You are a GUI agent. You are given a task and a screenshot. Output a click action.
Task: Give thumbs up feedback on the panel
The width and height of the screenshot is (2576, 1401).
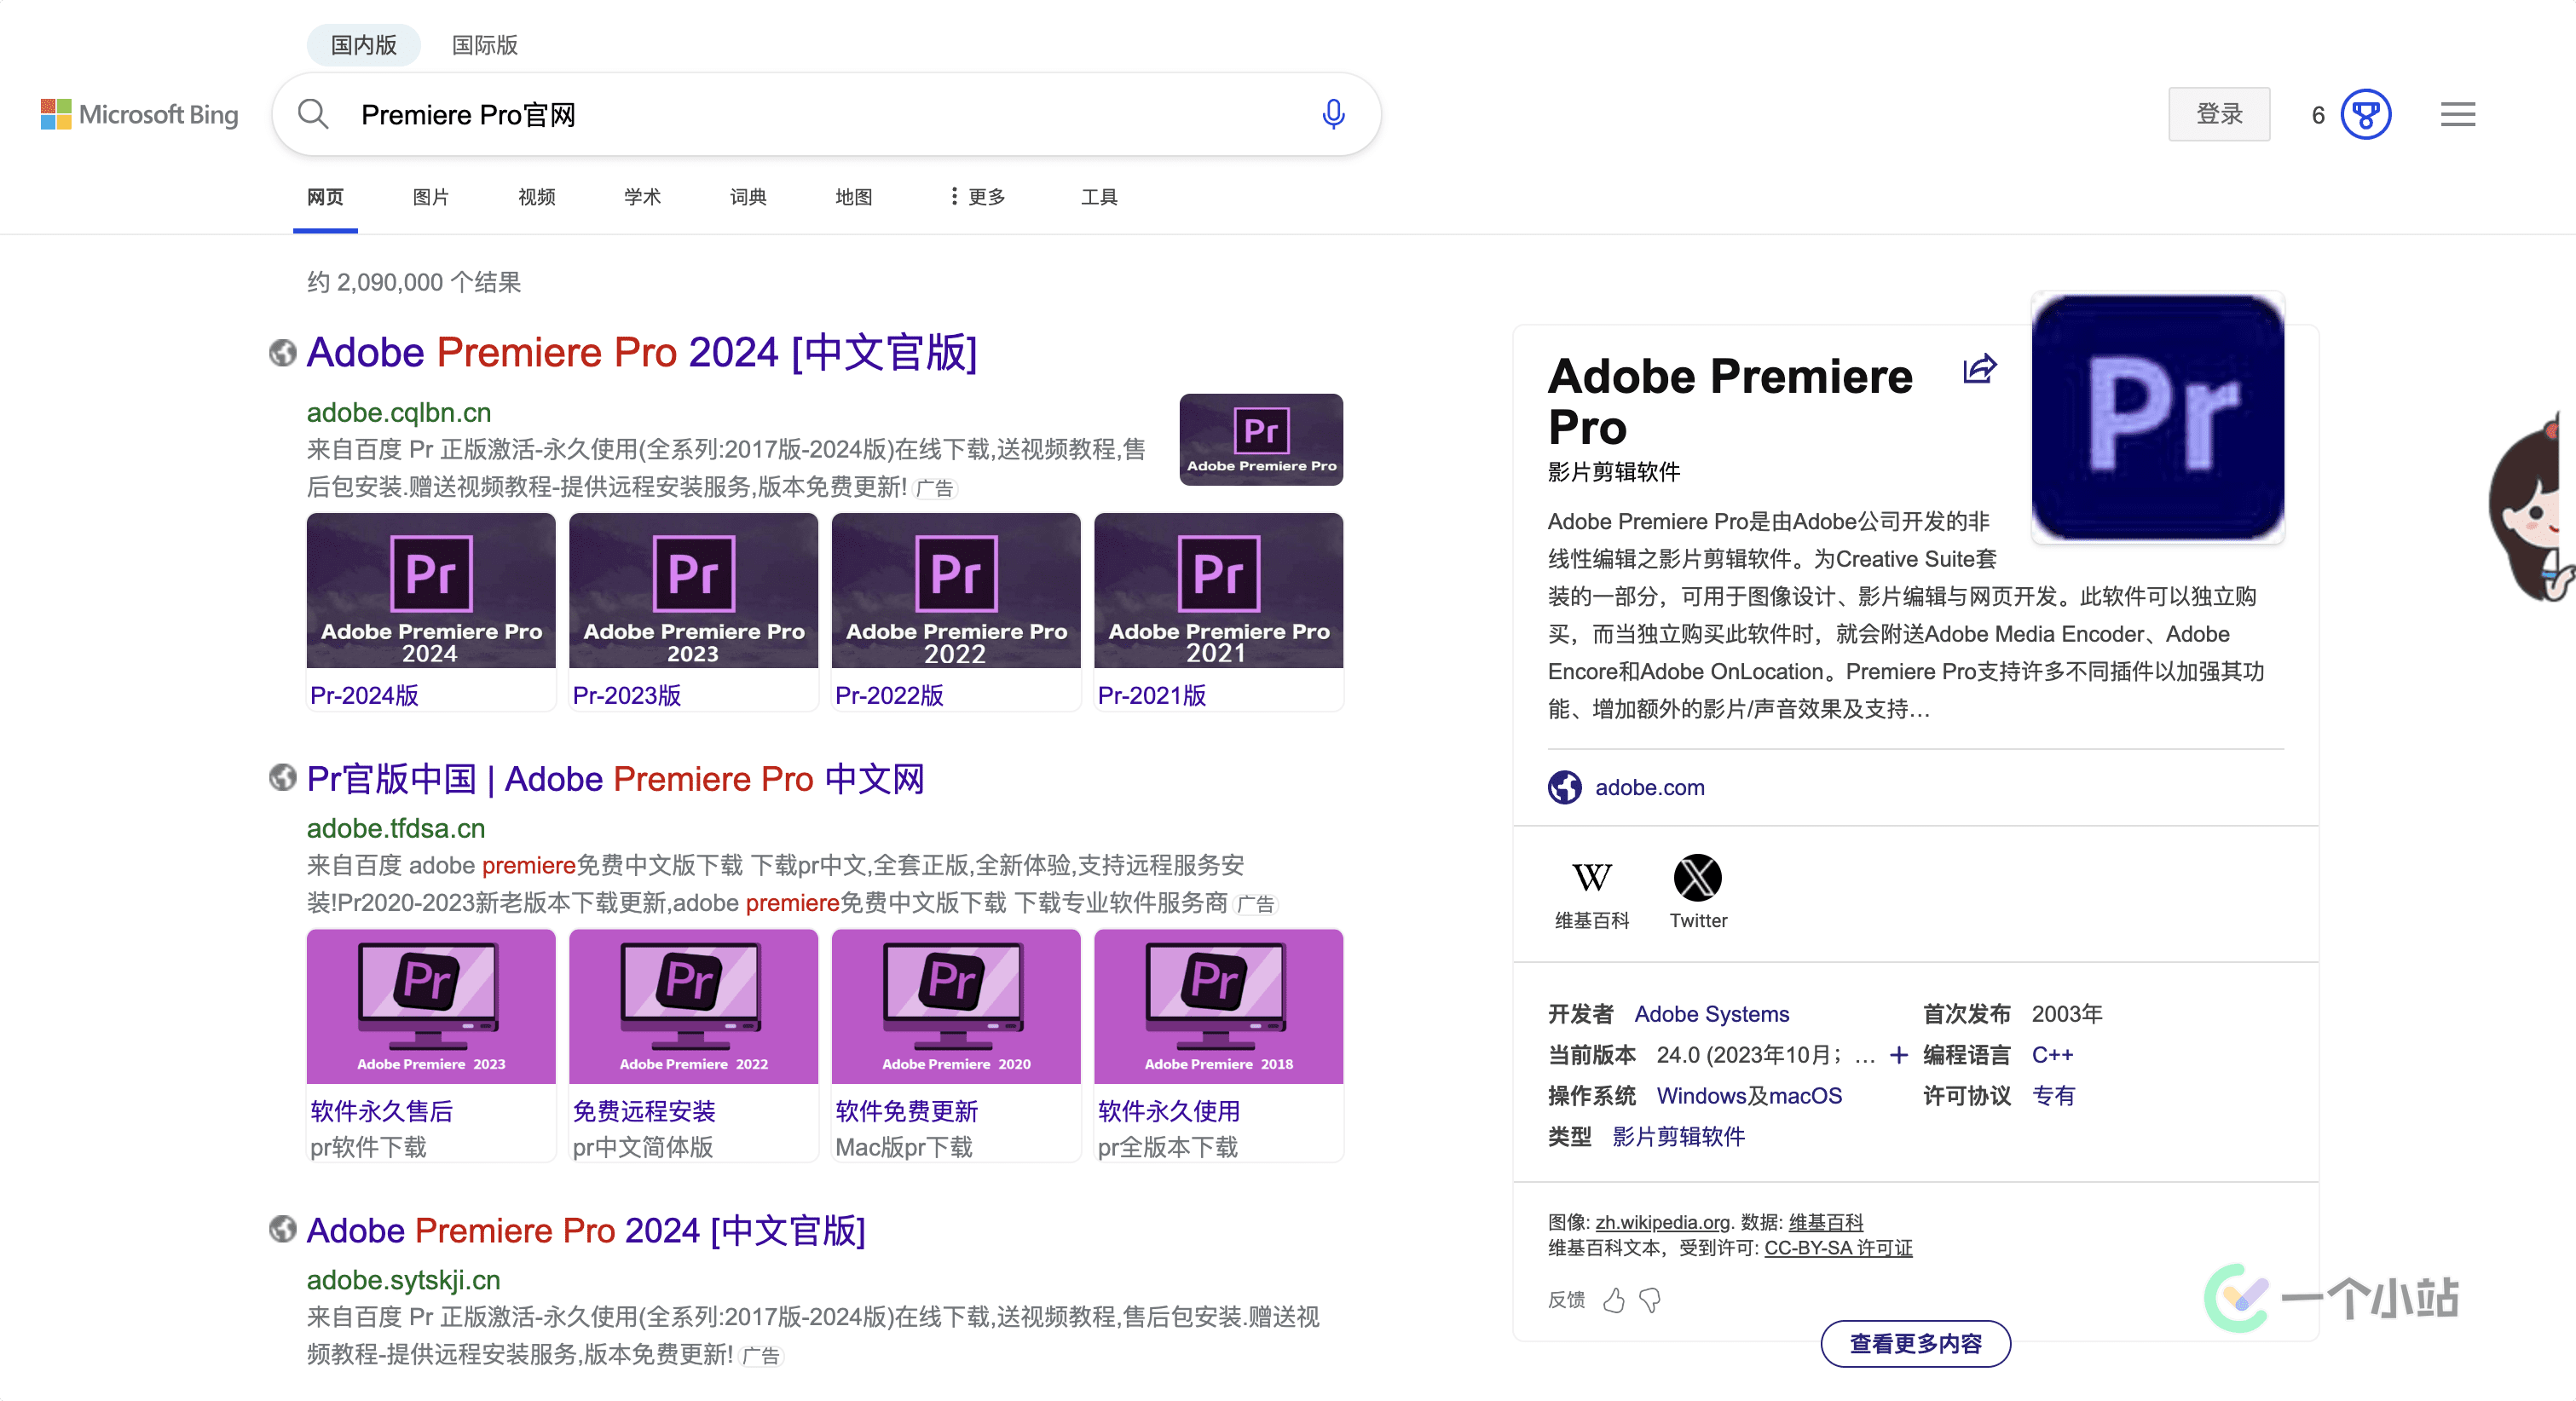[x=1614, y=1300]
